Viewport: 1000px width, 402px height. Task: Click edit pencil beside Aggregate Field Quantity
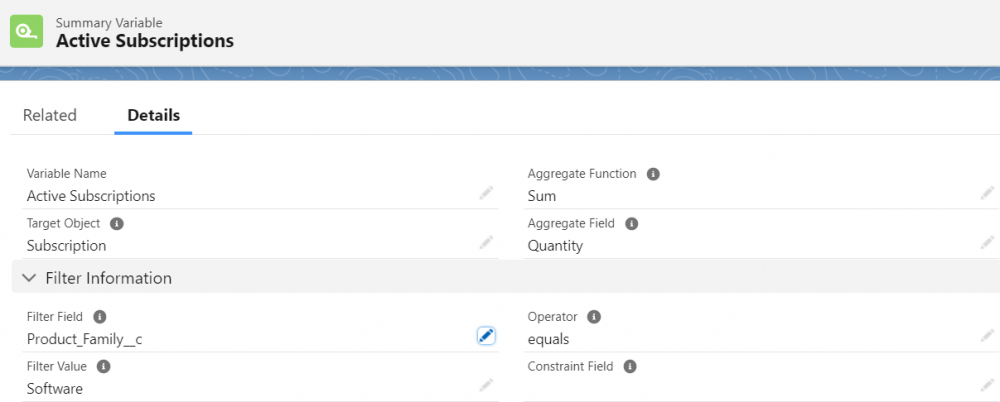[x=987, y=243]
